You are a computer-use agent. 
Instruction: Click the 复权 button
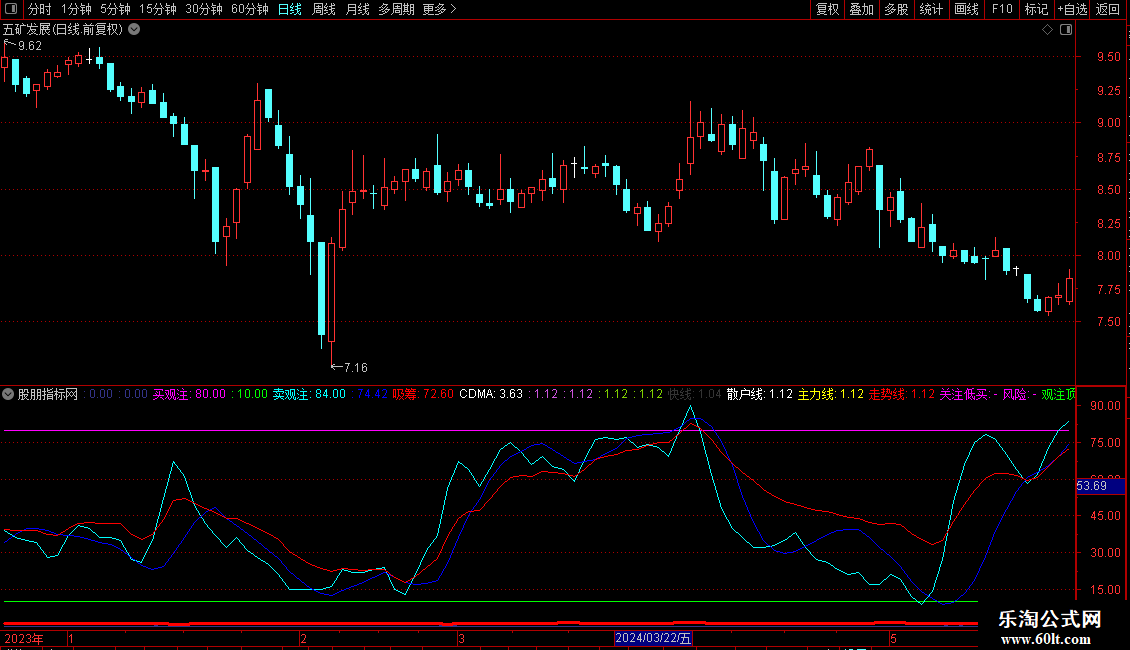click(827, 9)
